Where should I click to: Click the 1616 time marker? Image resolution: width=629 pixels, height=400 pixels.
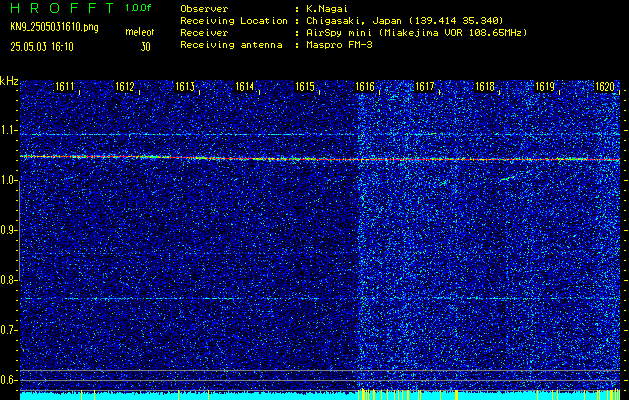pos(365,86)
